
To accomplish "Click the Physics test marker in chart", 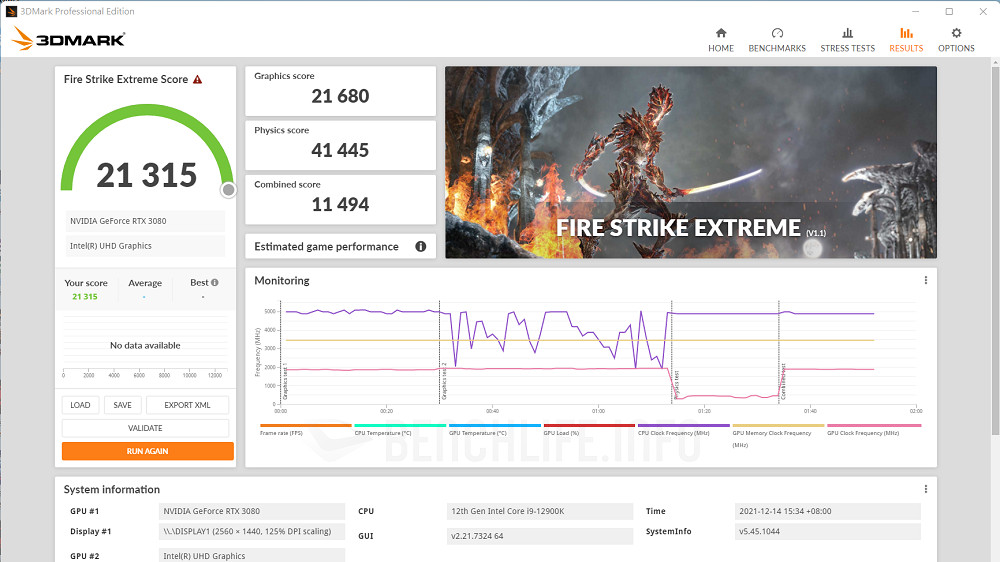I will coord(677,385).
